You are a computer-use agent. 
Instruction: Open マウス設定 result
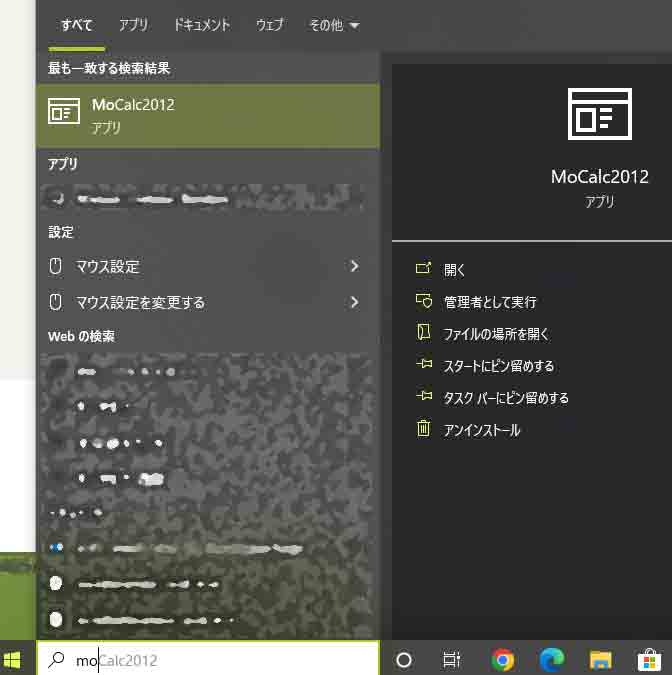tap(108, 267)
